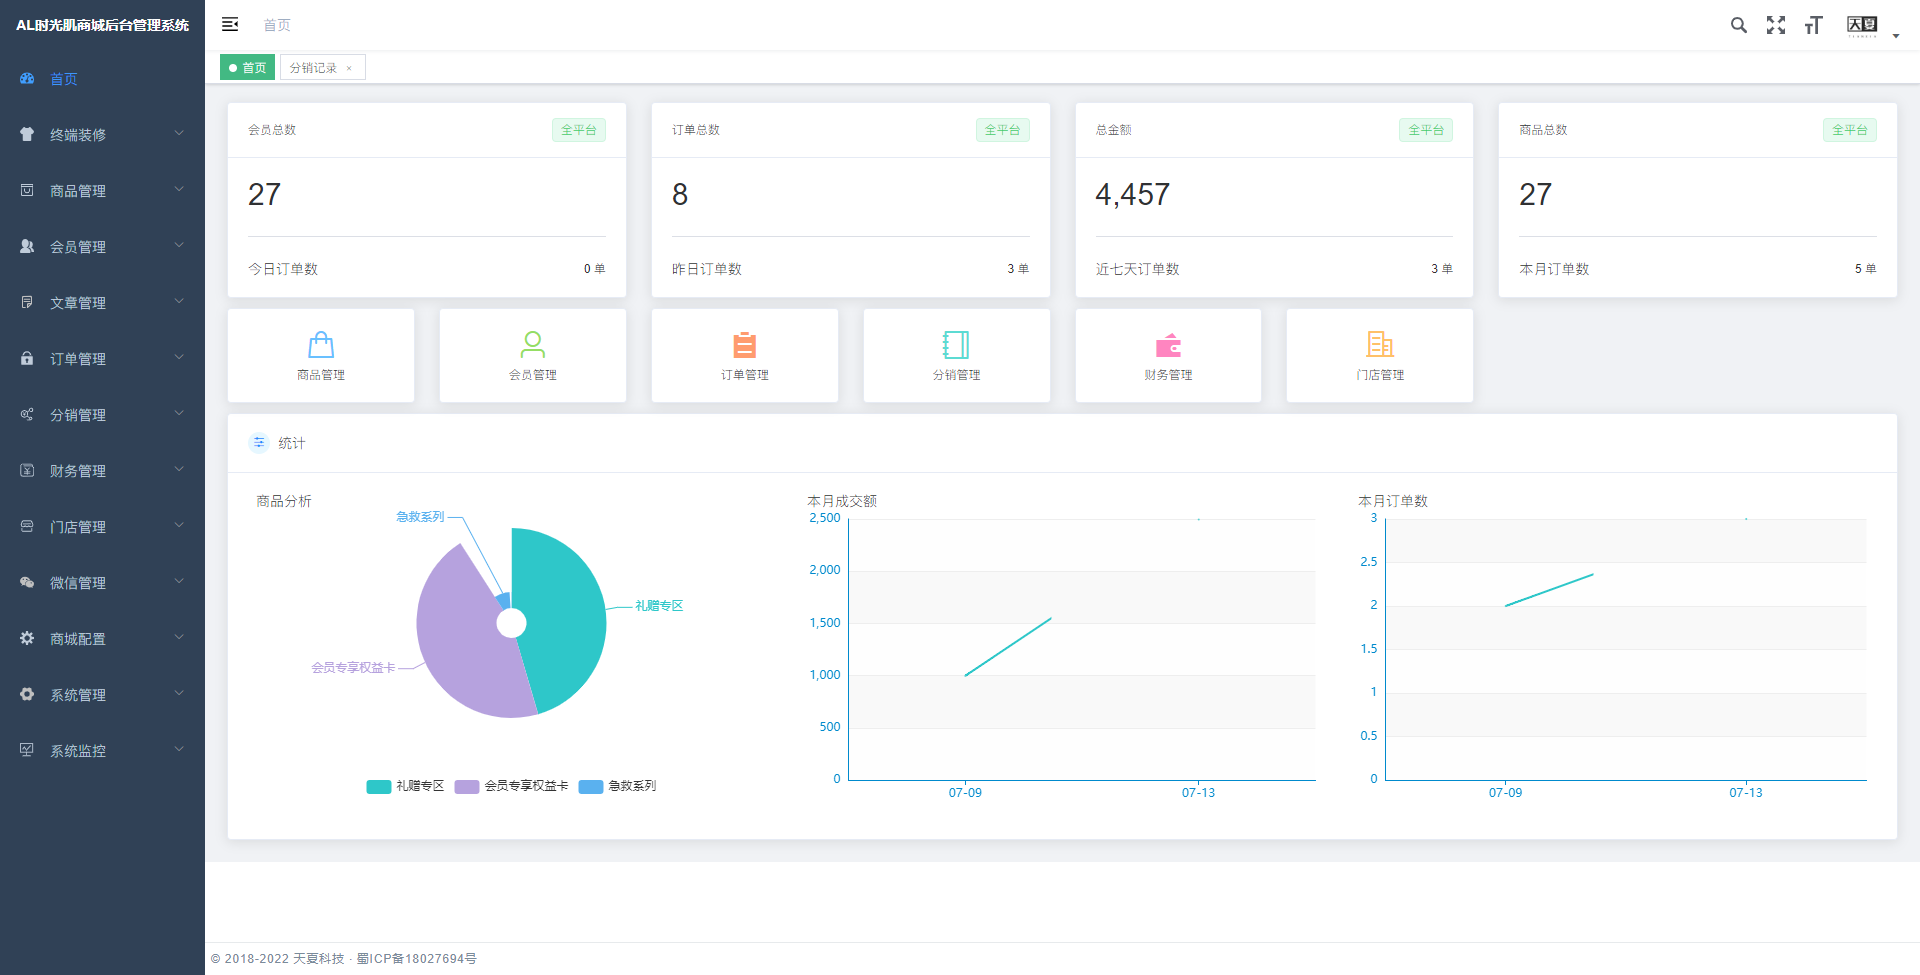This screenshot has height=975, width=1920.
Task: Expand the 终端装修 menu chevron
Action: pyautogui.click(x=179, y=133)
